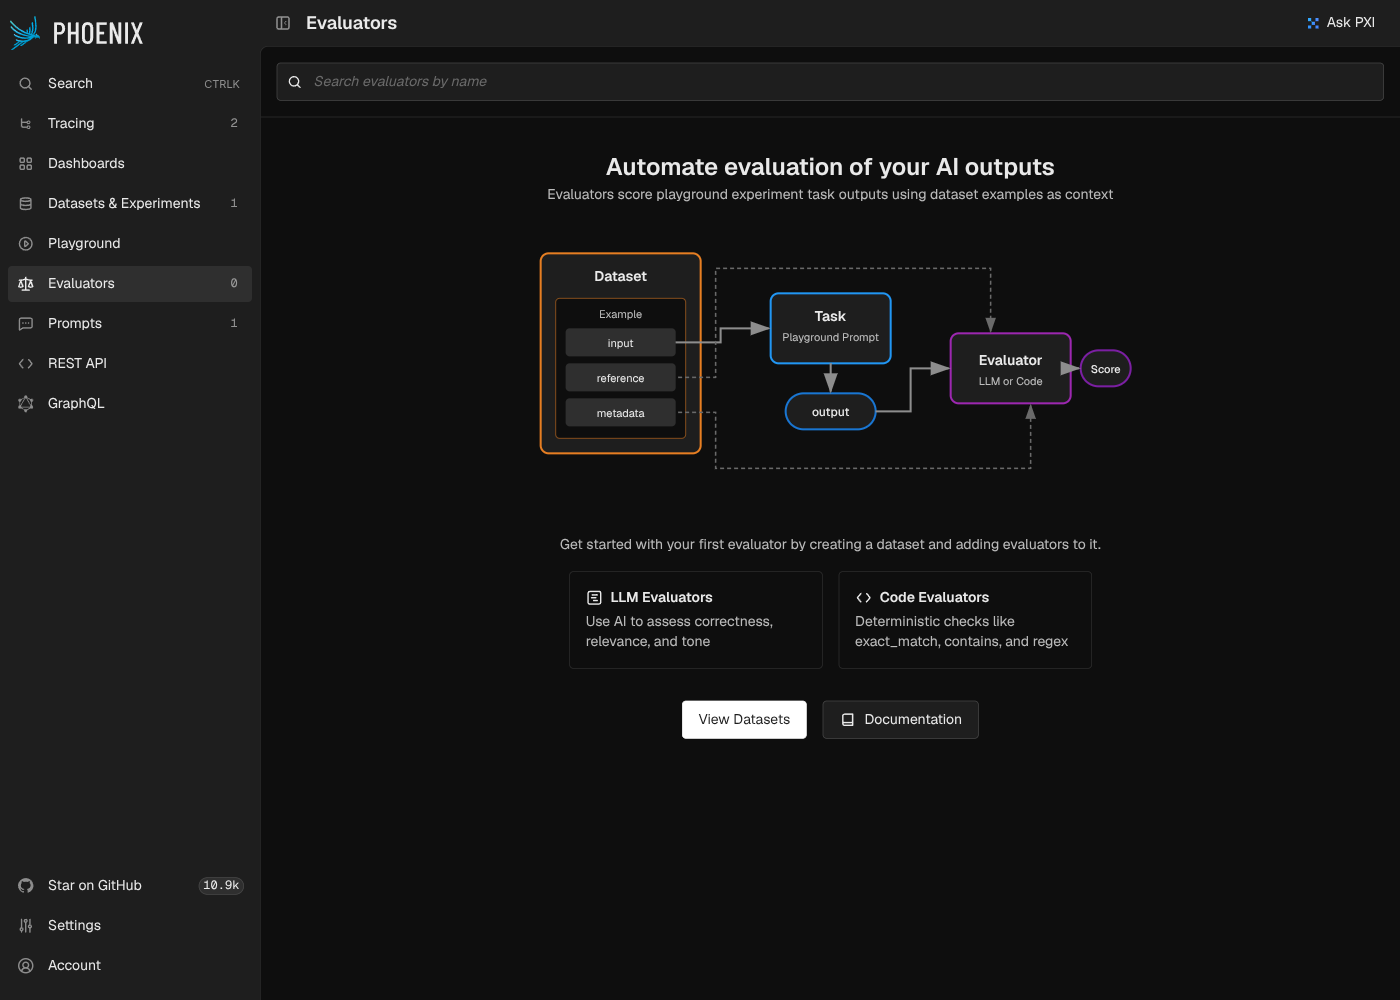Click the metadata row in Dataset diagram
Viewport: 1400px width, 1000px height.
click(x=621, y=413)
